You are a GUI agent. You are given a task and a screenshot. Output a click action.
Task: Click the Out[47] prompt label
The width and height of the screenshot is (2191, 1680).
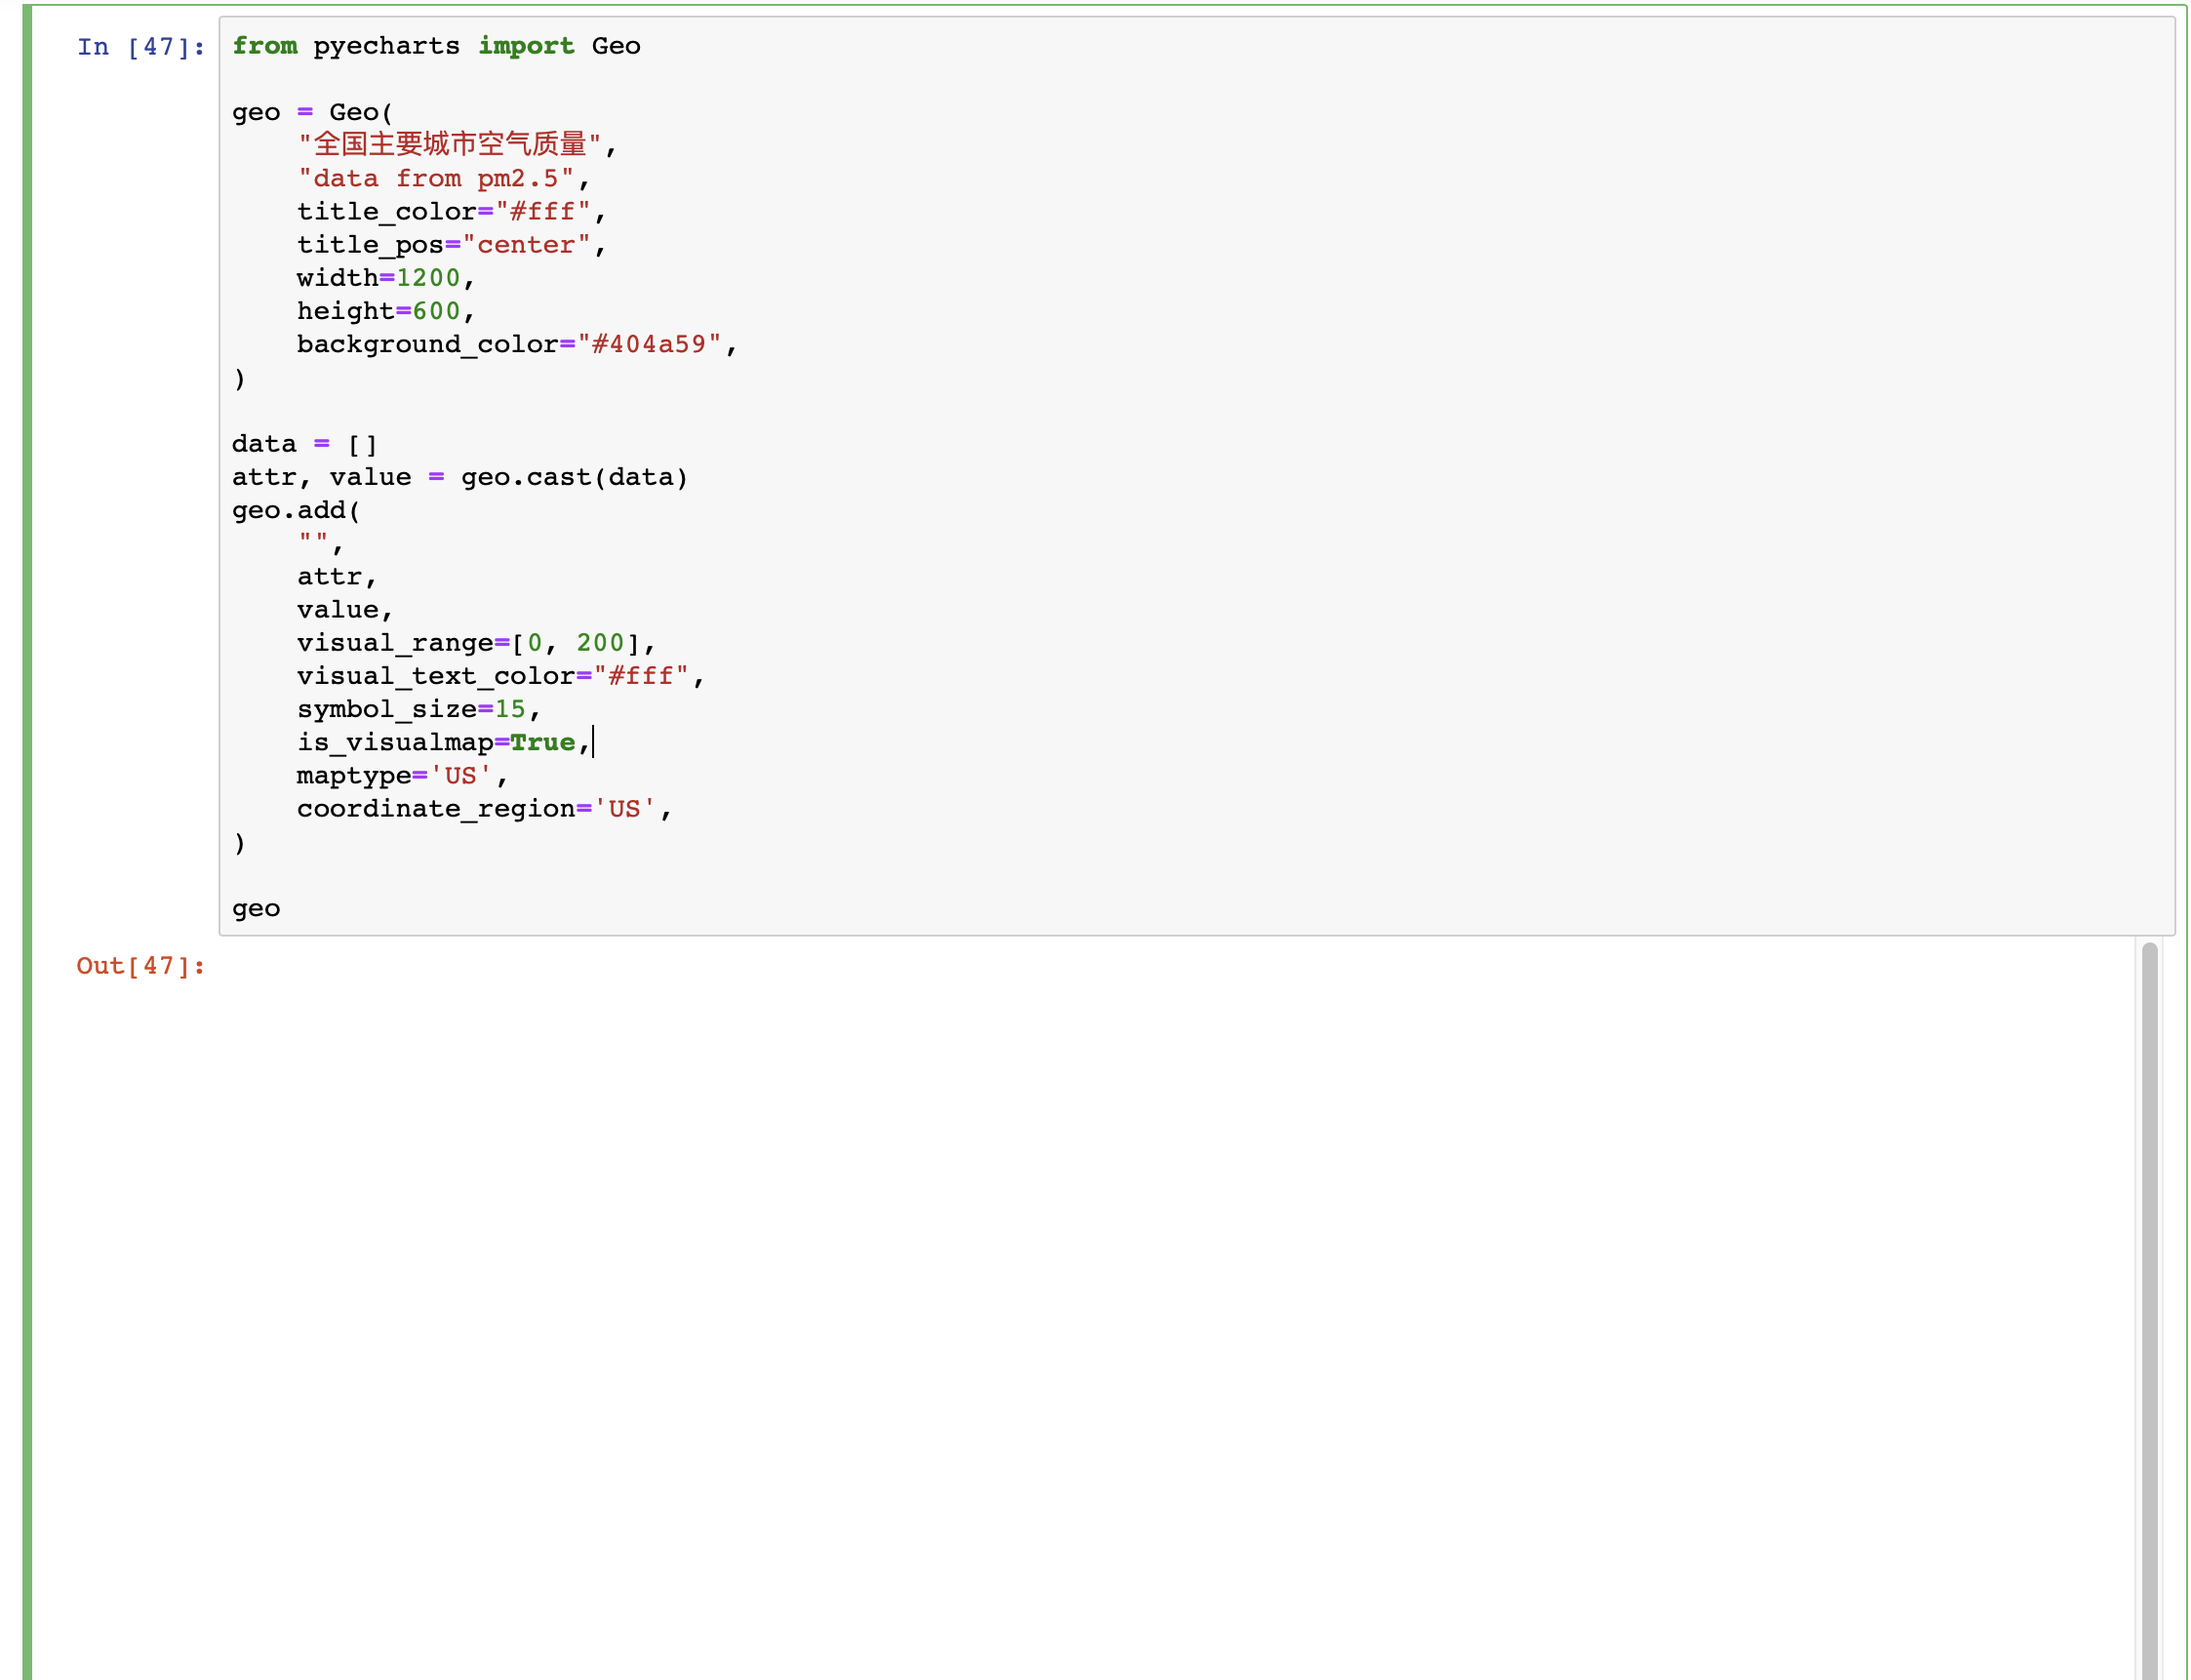[140, 966]
